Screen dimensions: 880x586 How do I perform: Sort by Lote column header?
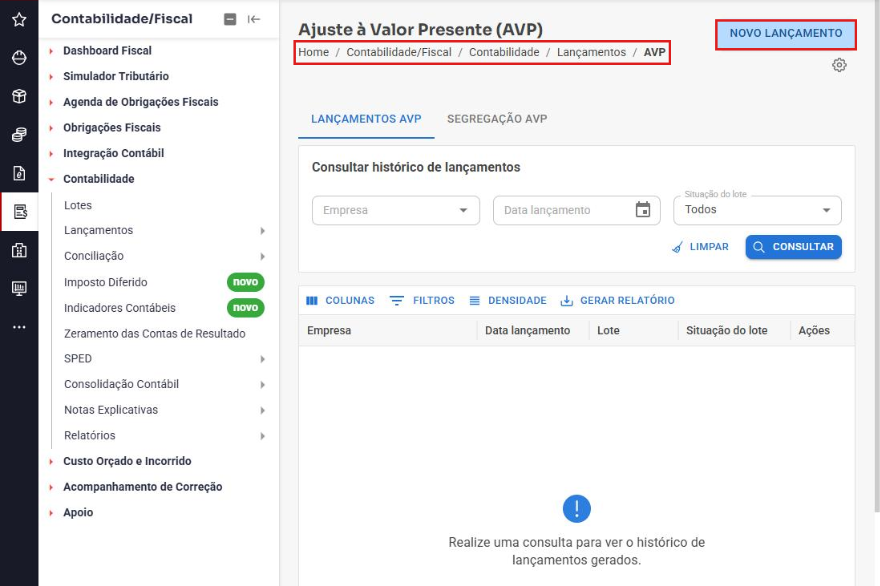click(634, 331)
